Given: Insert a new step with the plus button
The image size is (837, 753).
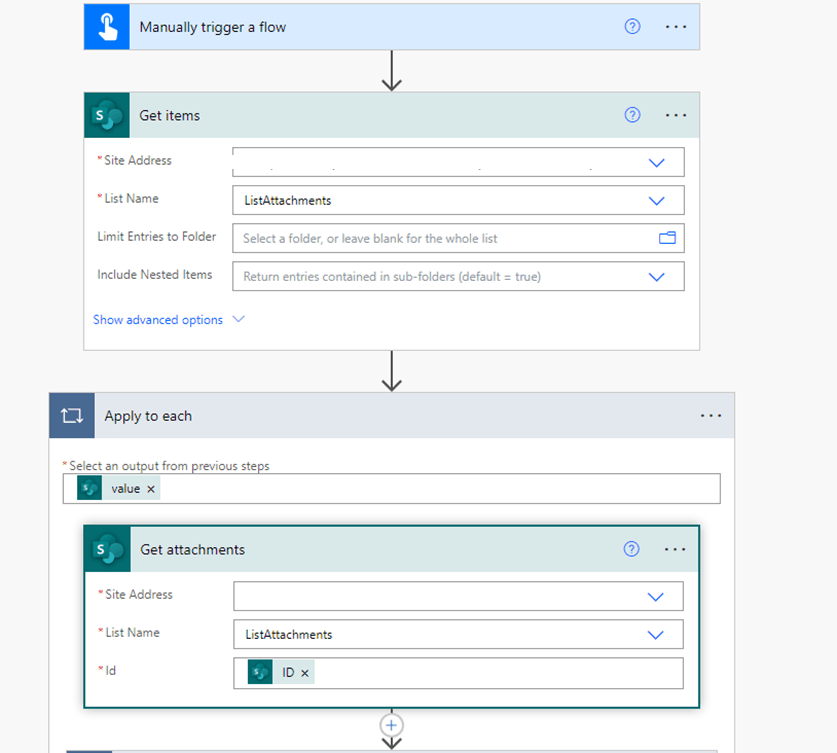Looking at the screenshot, I should [x=391, y=725].
